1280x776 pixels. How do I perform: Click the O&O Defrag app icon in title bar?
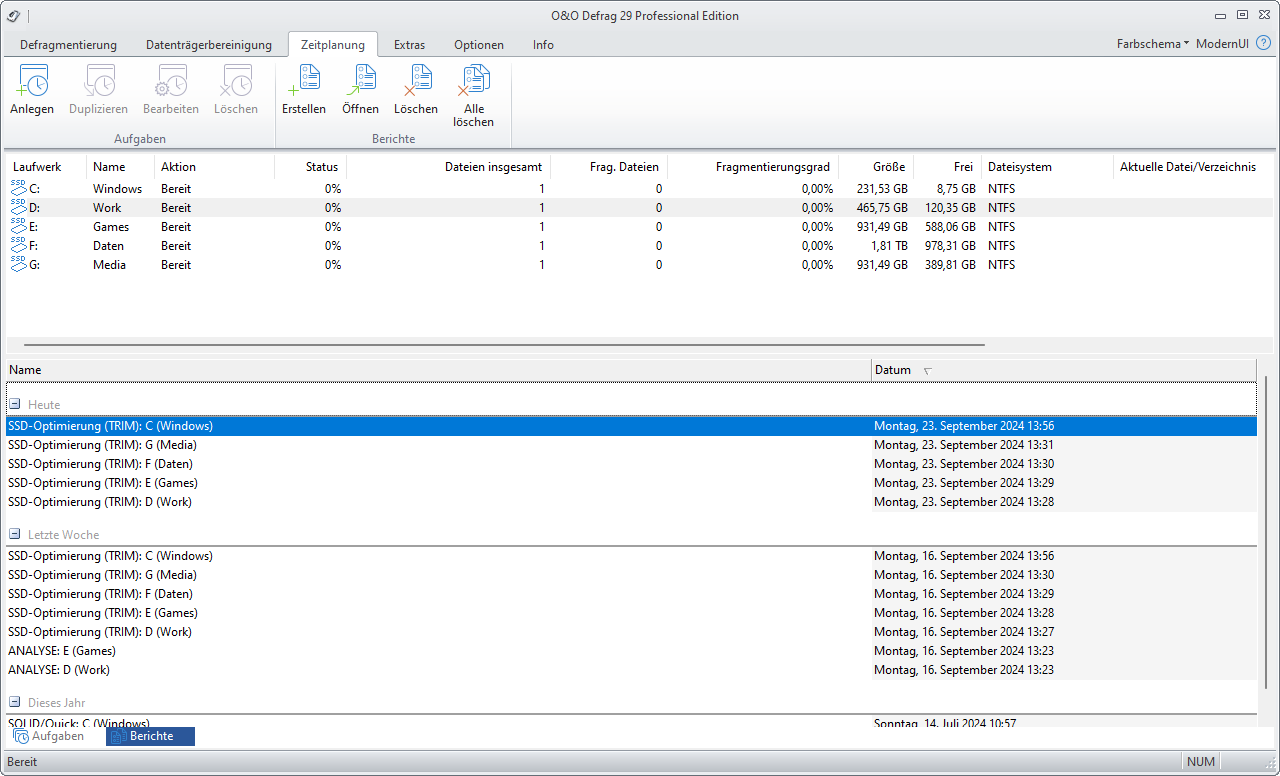13,16
